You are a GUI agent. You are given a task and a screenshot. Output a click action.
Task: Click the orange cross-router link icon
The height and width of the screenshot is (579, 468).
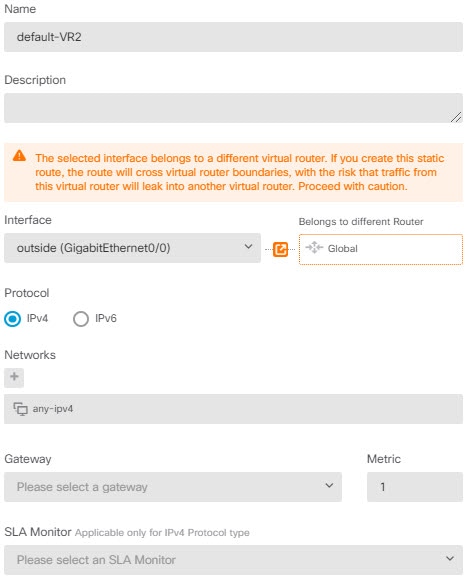tap(280, 249)
